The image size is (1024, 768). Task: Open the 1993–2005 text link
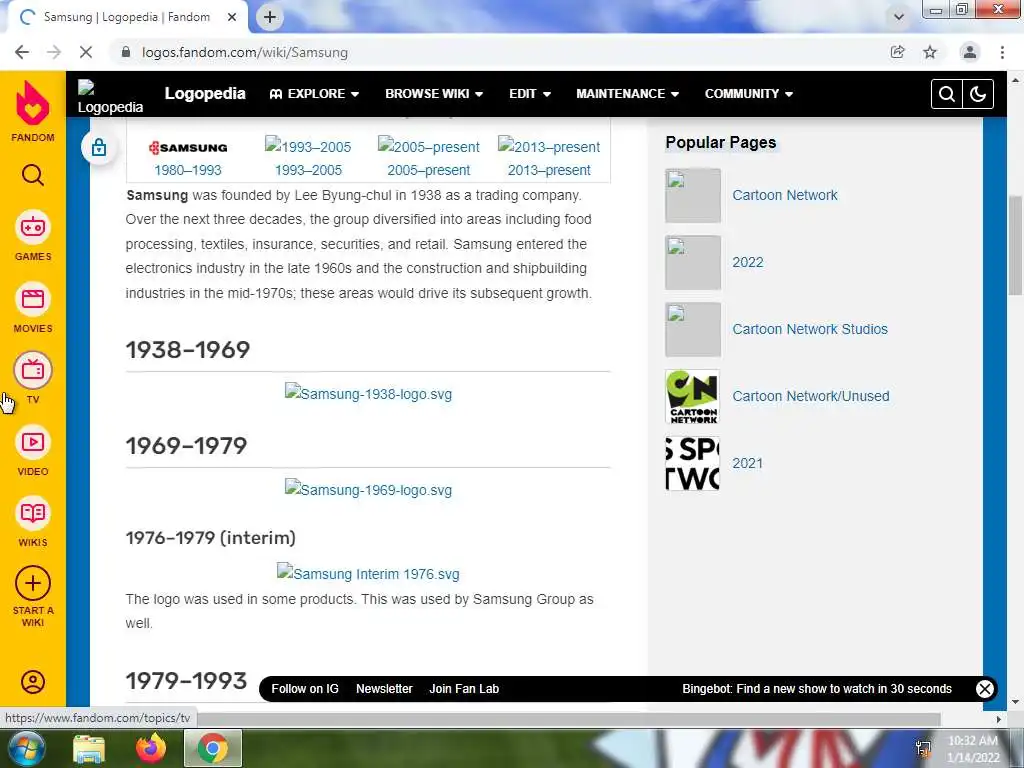tap(308, 170)
